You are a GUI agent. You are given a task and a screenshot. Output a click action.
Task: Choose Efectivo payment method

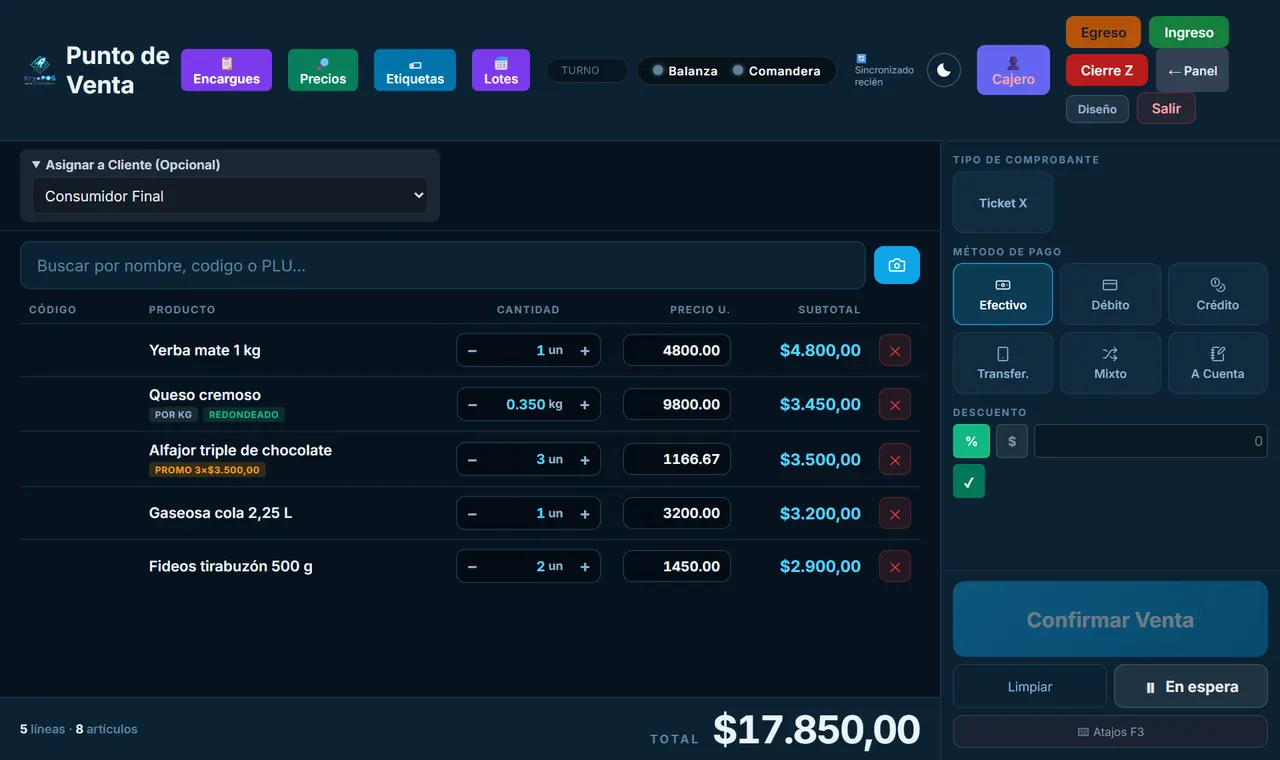[x=1003, y=294]
